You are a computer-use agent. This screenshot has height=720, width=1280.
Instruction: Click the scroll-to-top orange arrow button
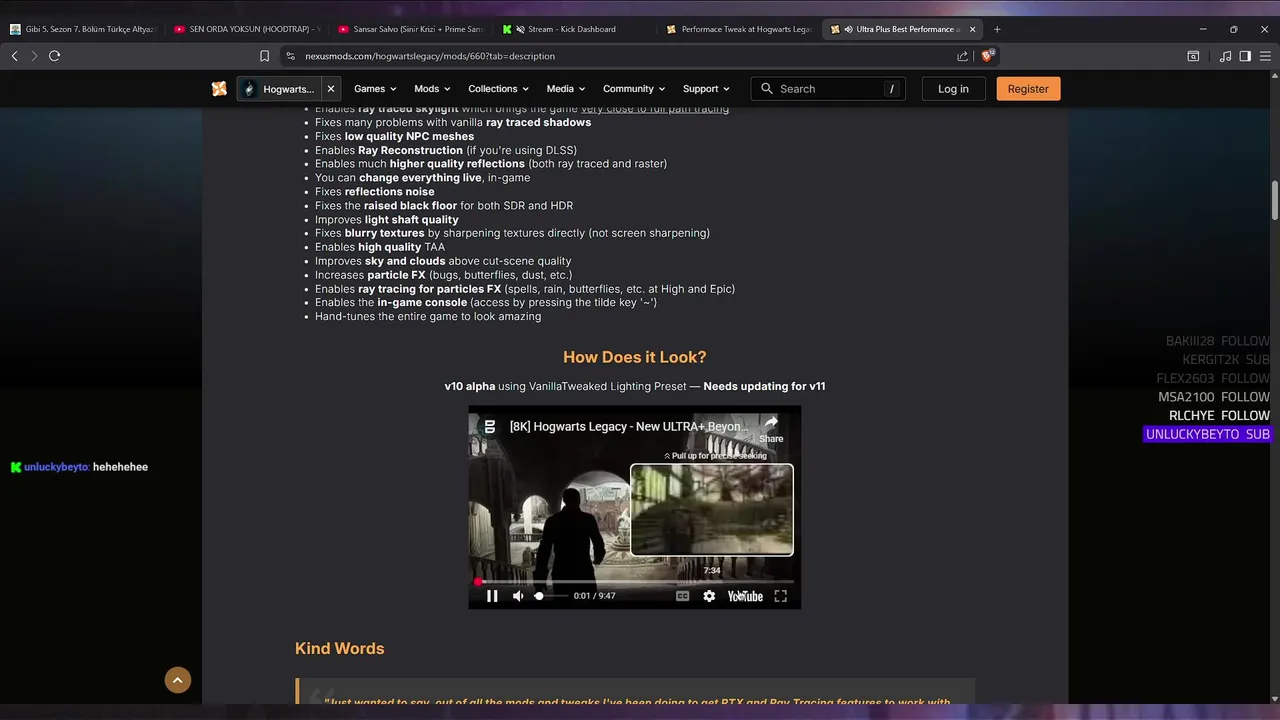177,680
